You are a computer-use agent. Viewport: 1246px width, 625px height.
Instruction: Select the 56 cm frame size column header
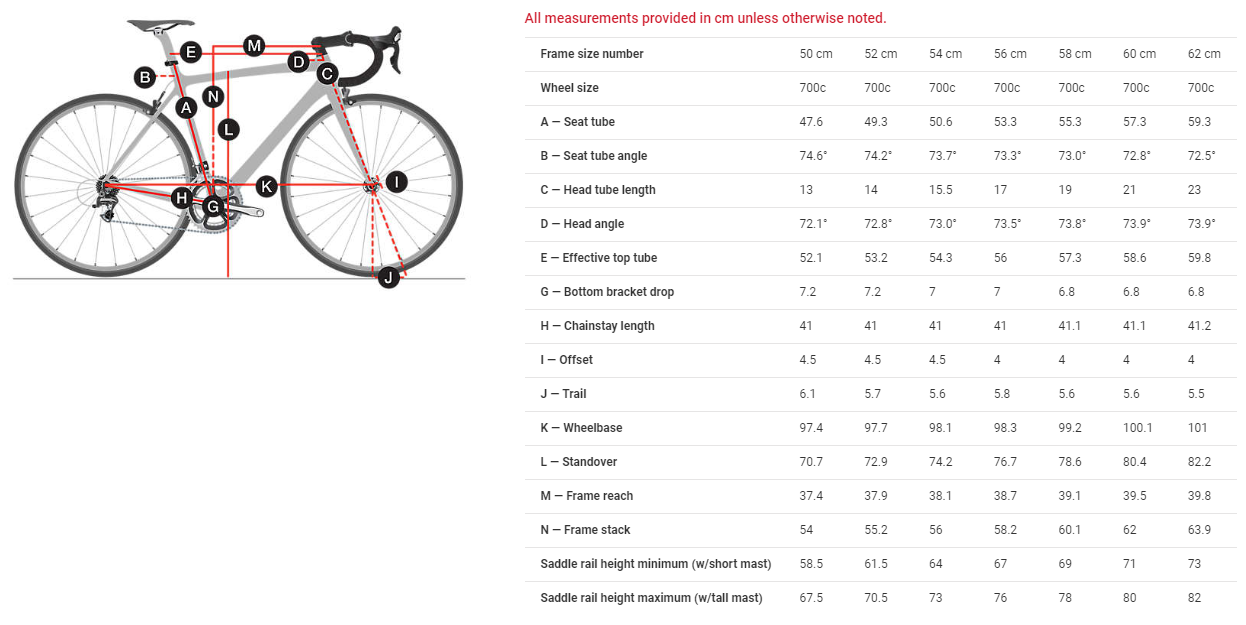click(x=1010, y=54)
